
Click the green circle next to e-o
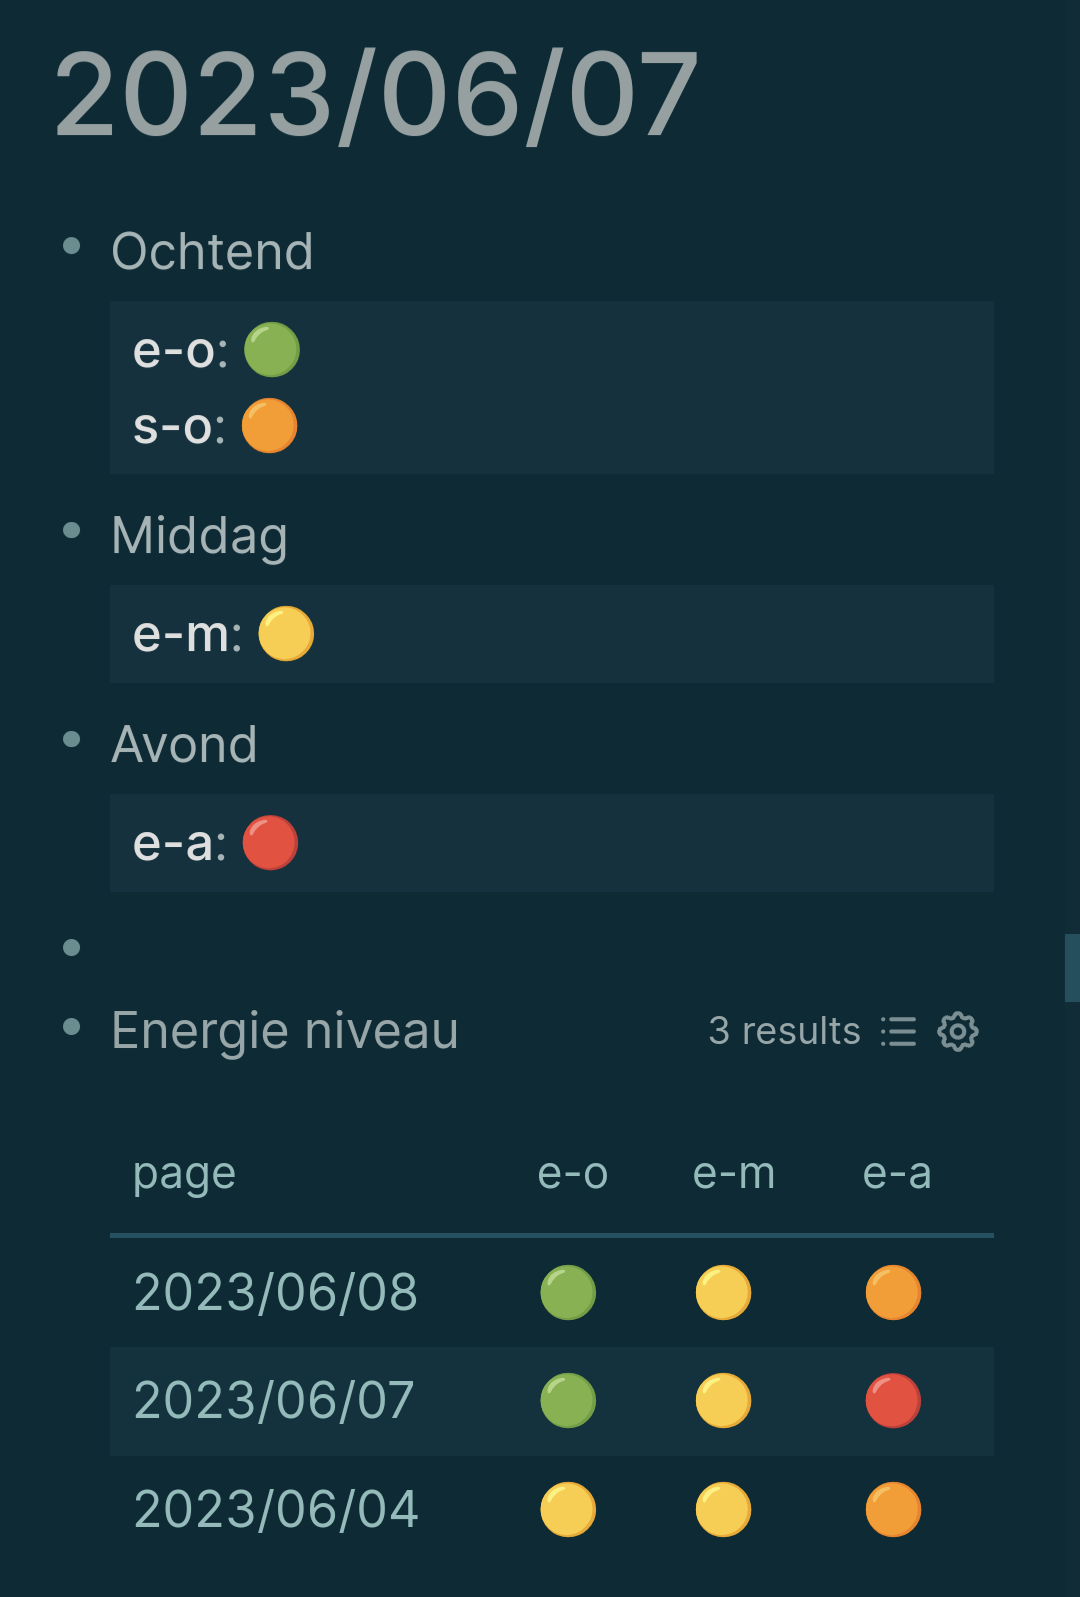tap(272, 350)
